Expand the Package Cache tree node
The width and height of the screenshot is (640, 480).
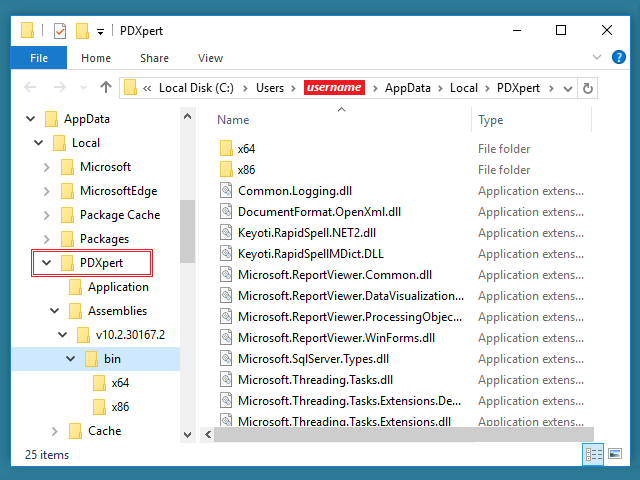pos(47,215)
